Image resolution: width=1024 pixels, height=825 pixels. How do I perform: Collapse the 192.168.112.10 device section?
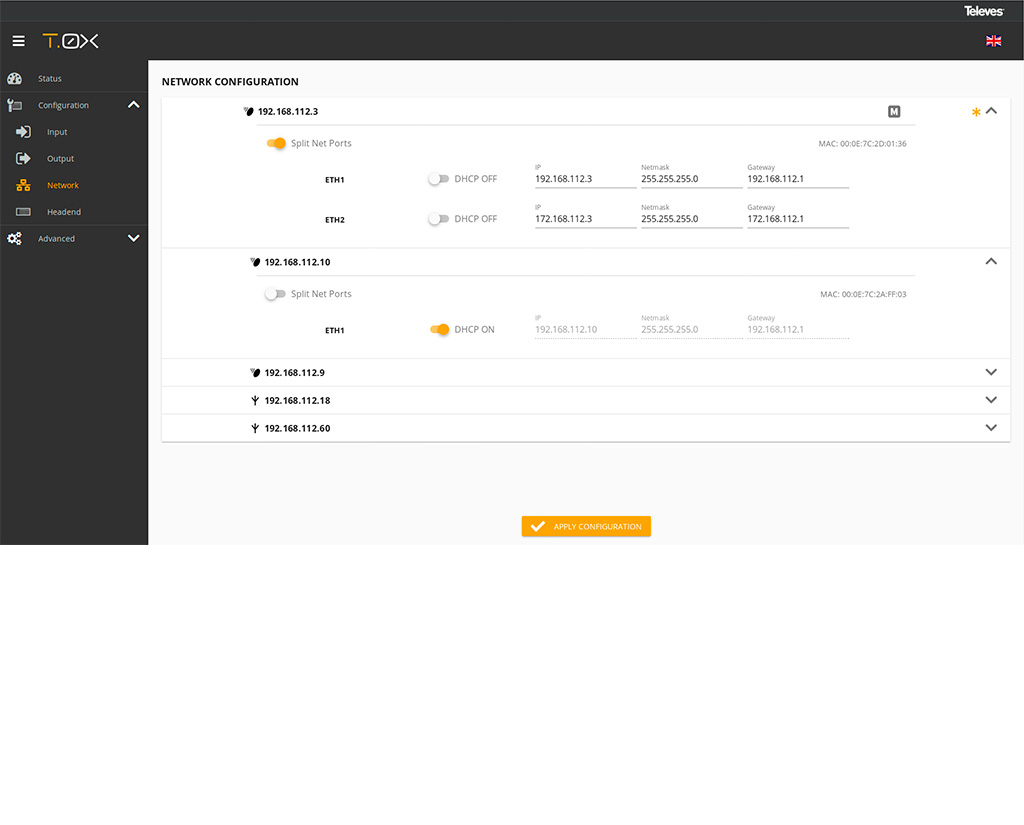[x=991, y=262]
